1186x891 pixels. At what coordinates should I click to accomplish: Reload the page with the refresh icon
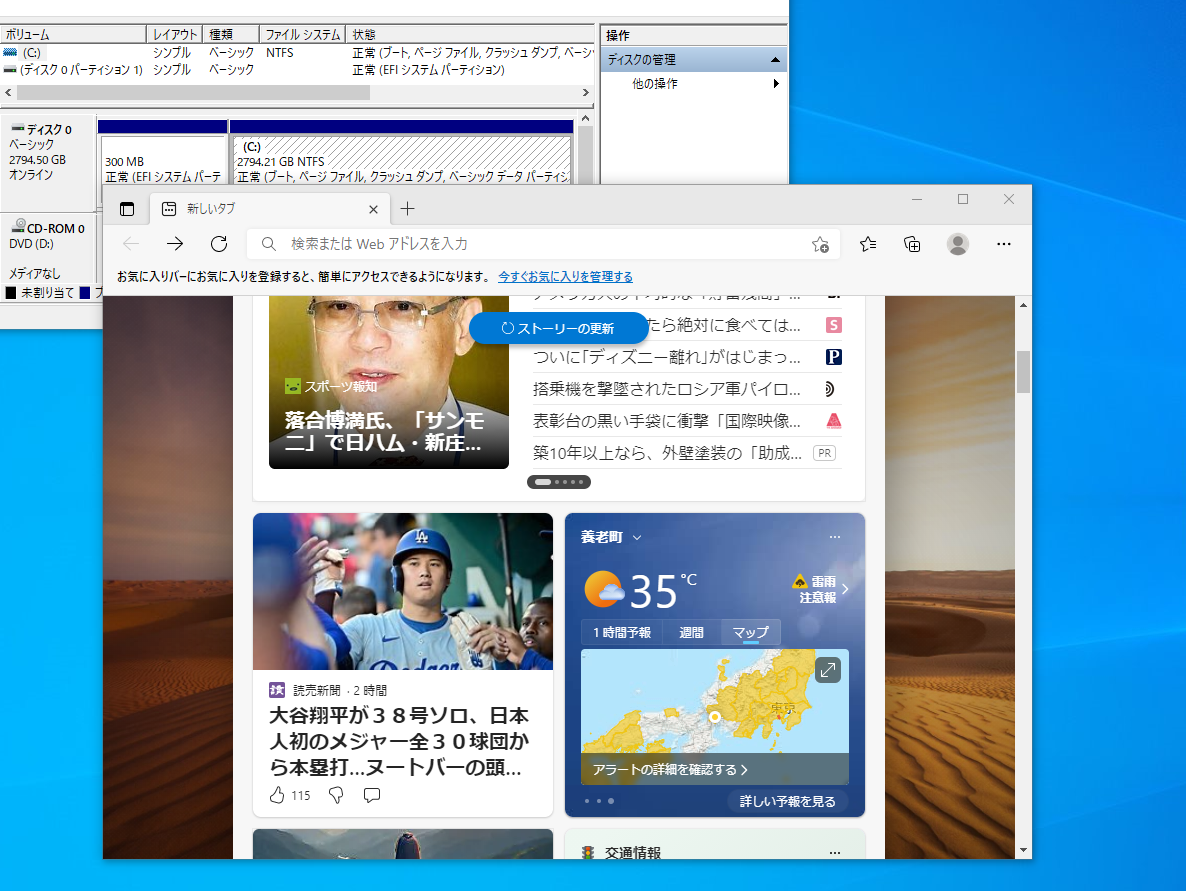pyautogui.click(x=219, y=244)
